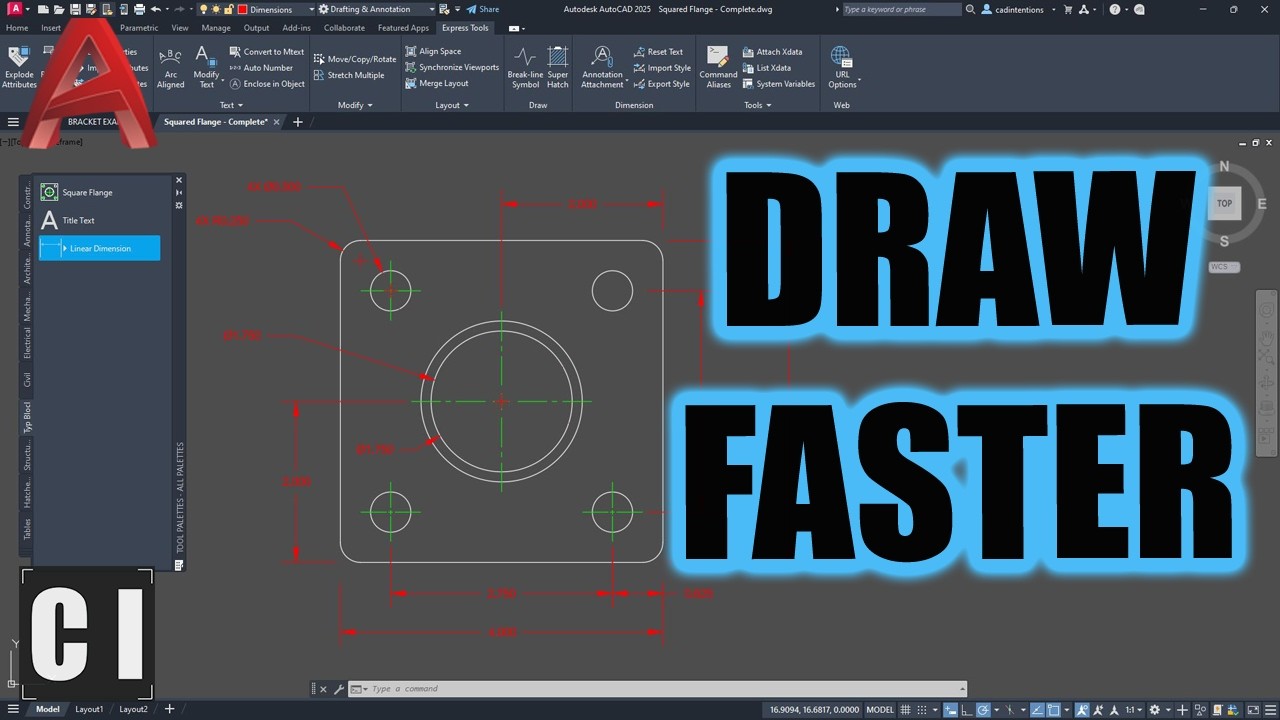Select Square Flange in tool palette
Viewport: 1280px width, 720px height.
(99, 192)
